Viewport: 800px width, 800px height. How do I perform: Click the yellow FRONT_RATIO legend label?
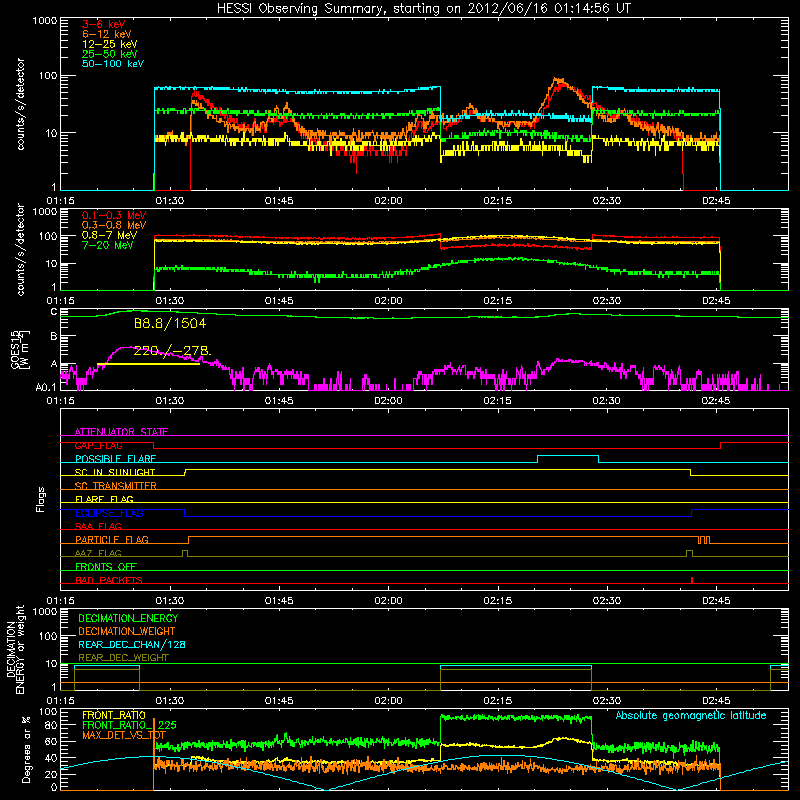click(x=114, y=715)
